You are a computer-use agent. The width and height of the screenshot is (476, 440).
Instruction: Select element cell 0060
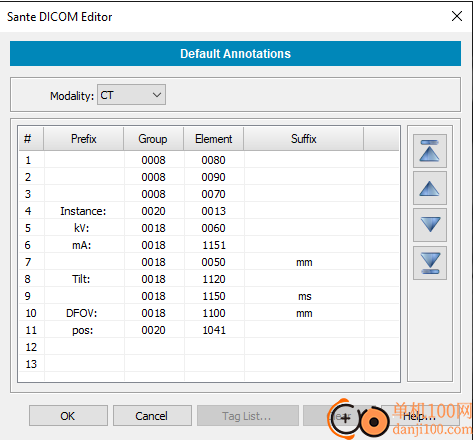click(x=214, y=228)
